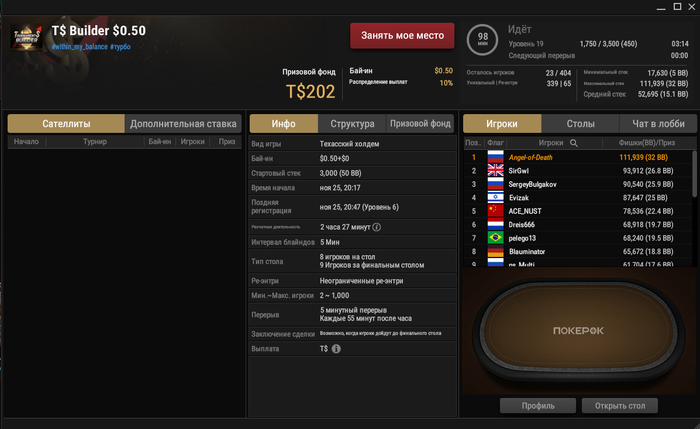This screenshot has height=429, width=700.
Task: Switch to the Сателлиты tab
Action: pyautogui.click(x=66, y=124)
